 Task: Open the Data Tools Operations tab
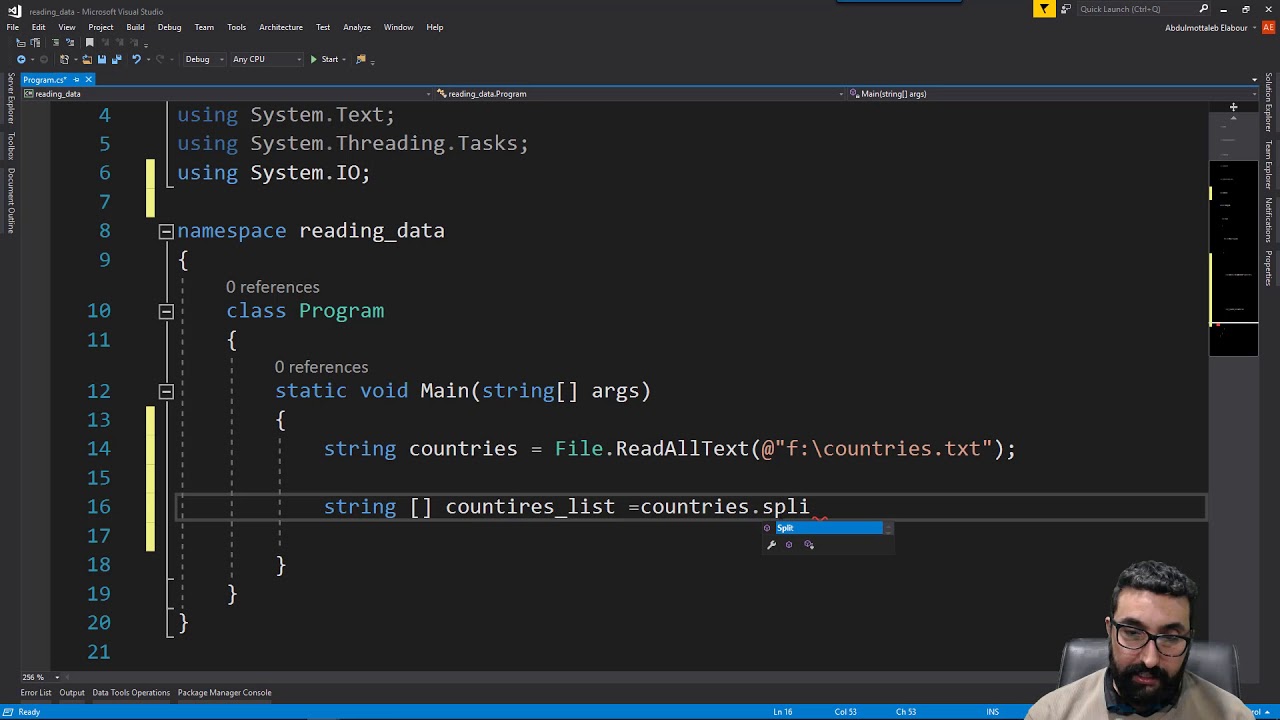131,692
